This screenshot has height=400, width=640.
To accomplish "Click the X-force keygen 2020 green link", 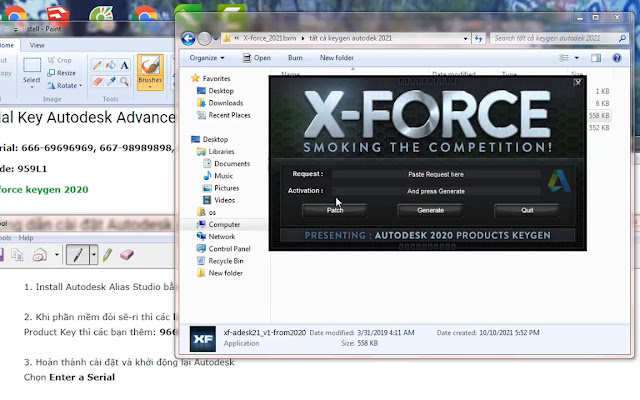I will tap(44, 190).
